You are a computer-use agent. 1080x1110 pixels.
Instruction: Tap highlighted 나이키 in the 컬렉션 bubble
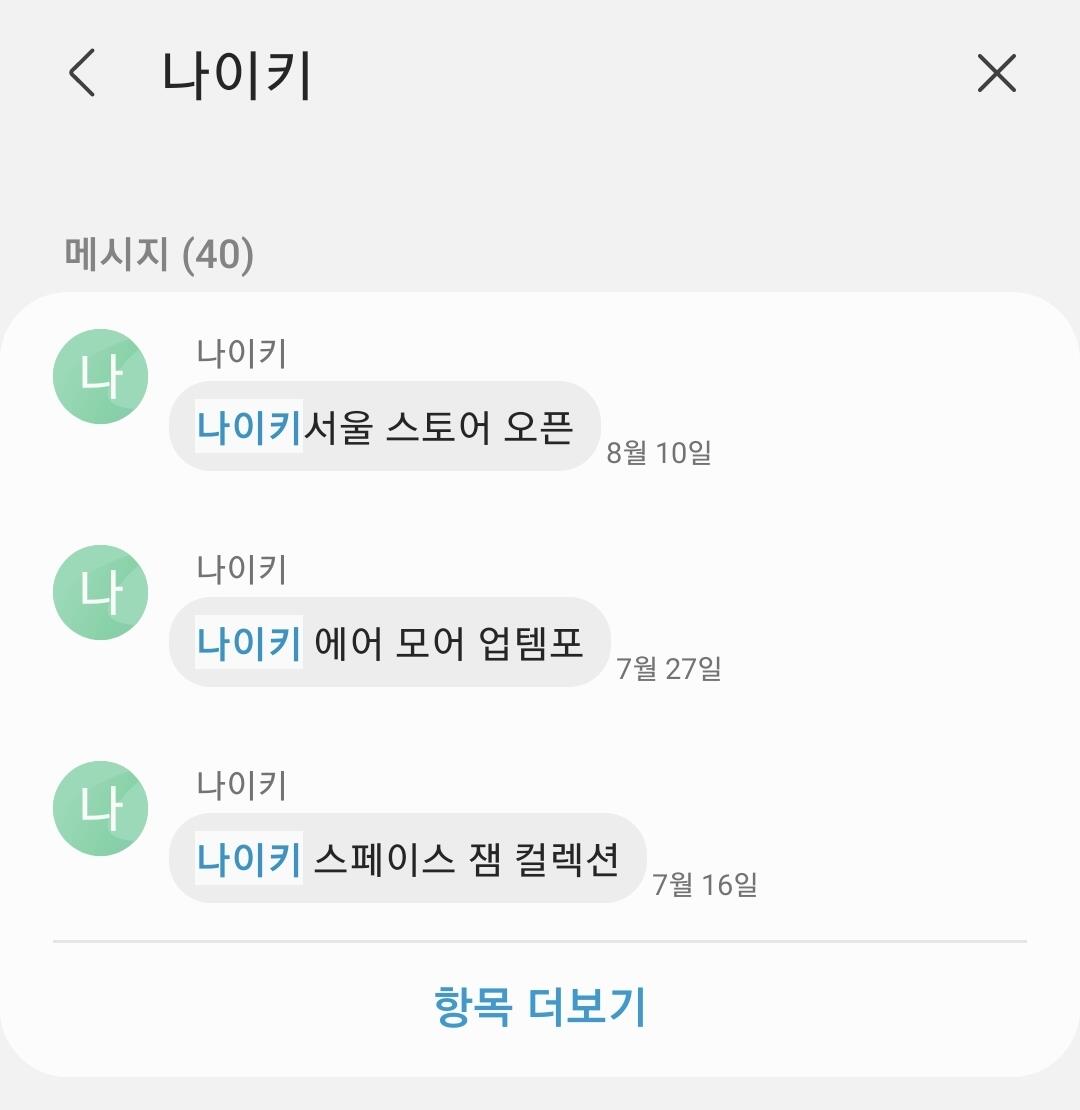click(x=249, y=858)
